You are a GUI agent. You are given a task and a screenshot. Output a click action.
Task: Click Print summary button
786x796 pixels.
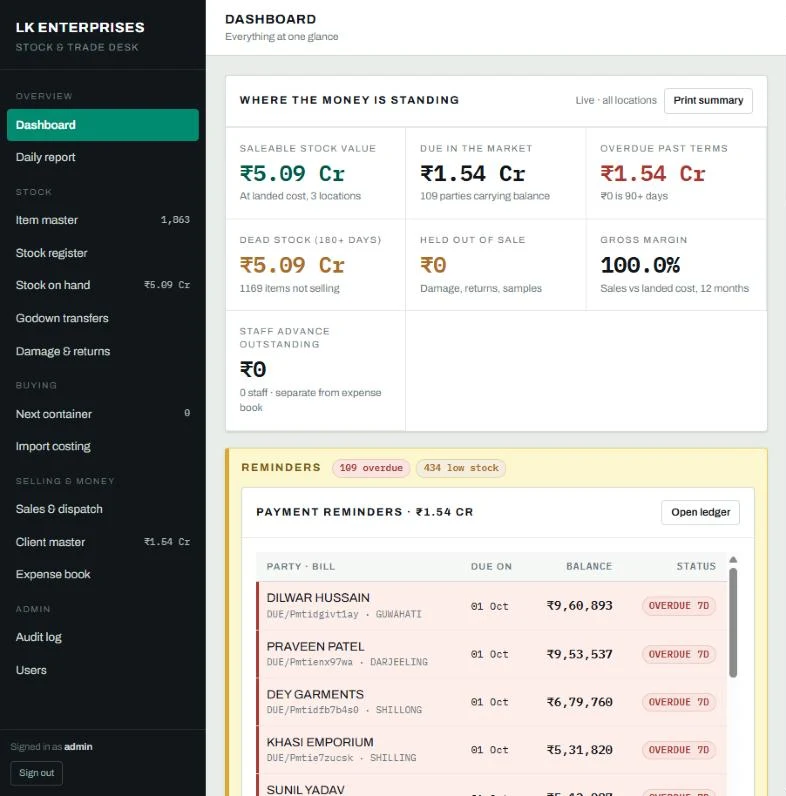click(x=708, y=101)
